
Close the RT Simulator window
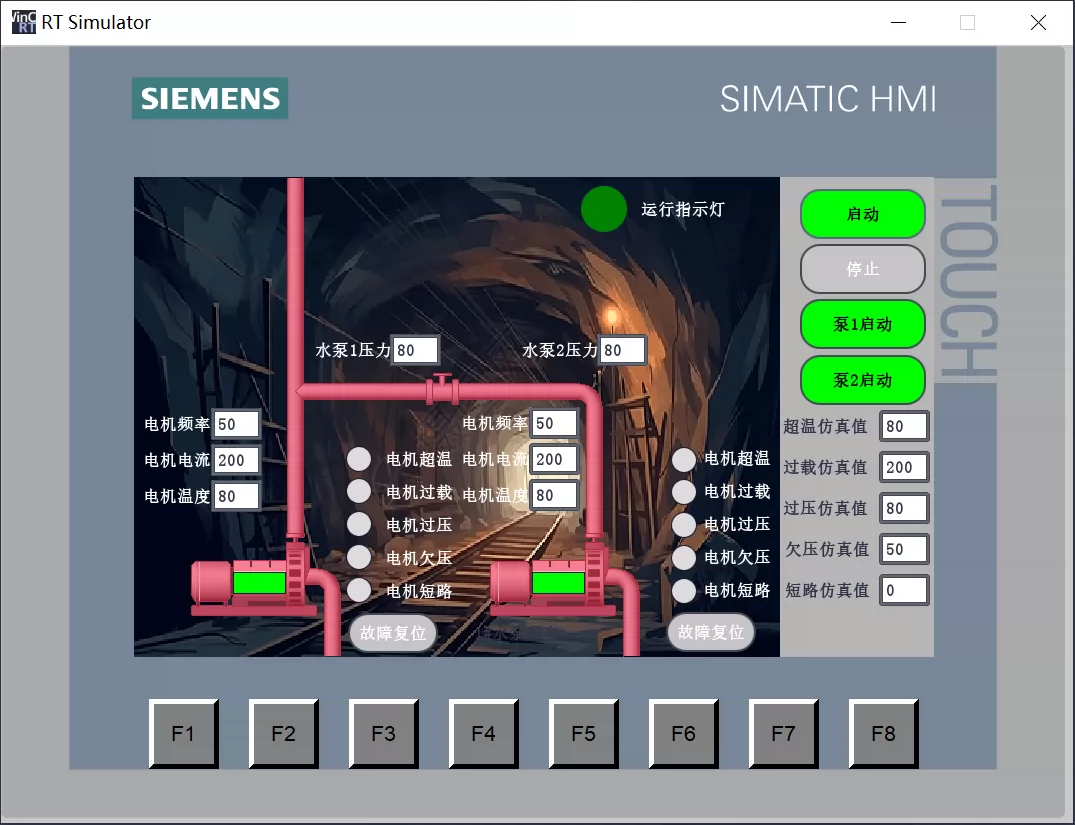(1038, 23)
